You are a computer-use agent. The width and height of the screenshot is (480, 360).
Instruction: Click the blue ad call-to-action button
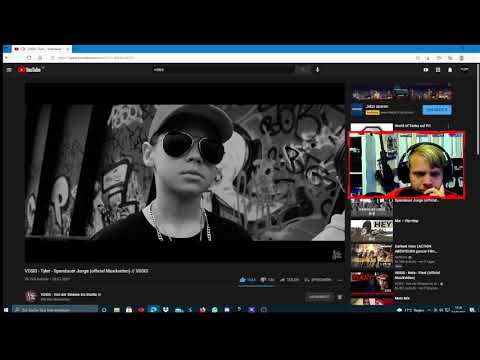pos(437,110)
